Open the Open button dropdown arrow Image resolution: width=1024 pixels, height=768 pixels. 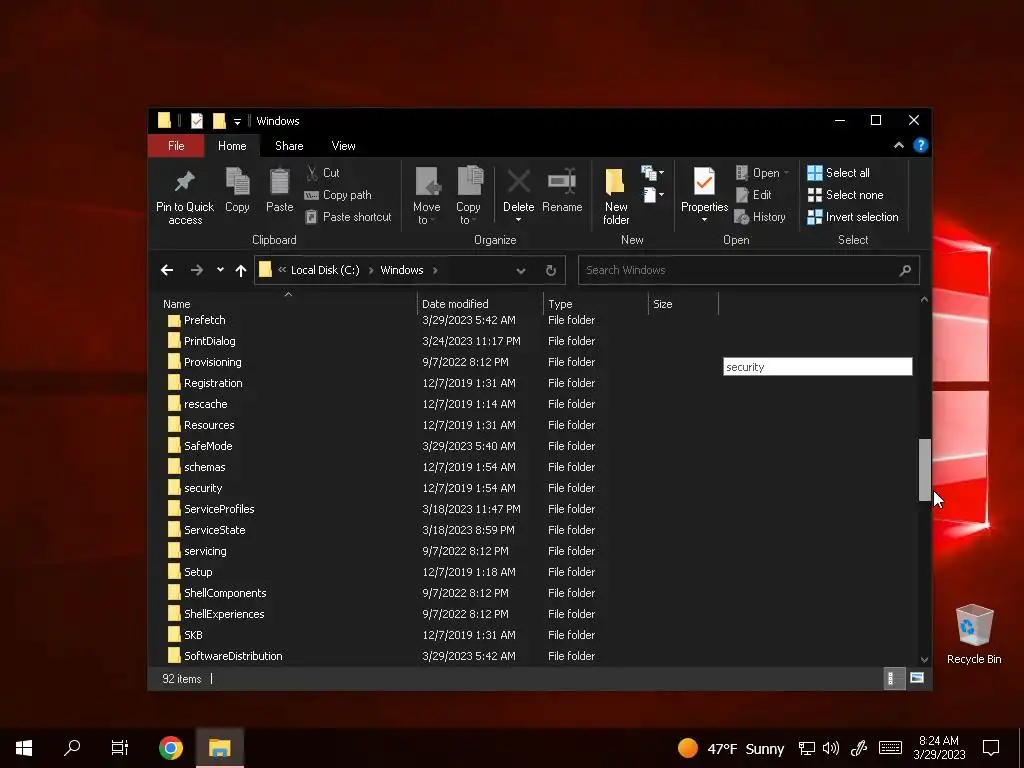786,173
